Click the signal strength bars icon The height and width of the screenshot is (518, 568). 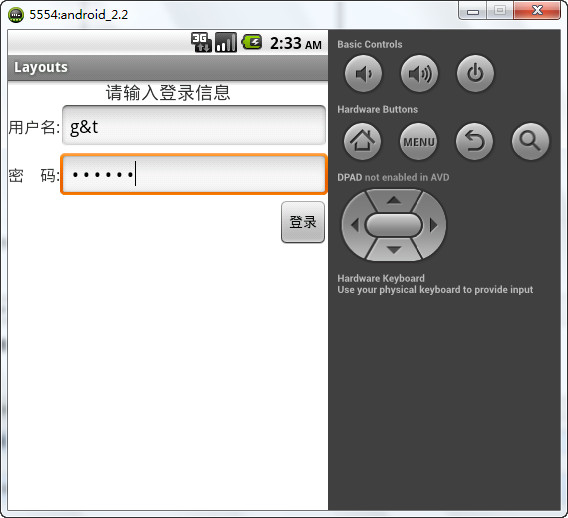[x=226, y=42]
